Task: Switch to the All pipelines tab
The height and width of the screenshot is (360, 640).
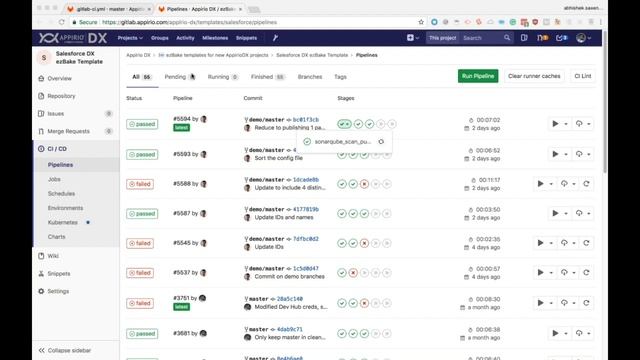Action: (x=142, y=77)
